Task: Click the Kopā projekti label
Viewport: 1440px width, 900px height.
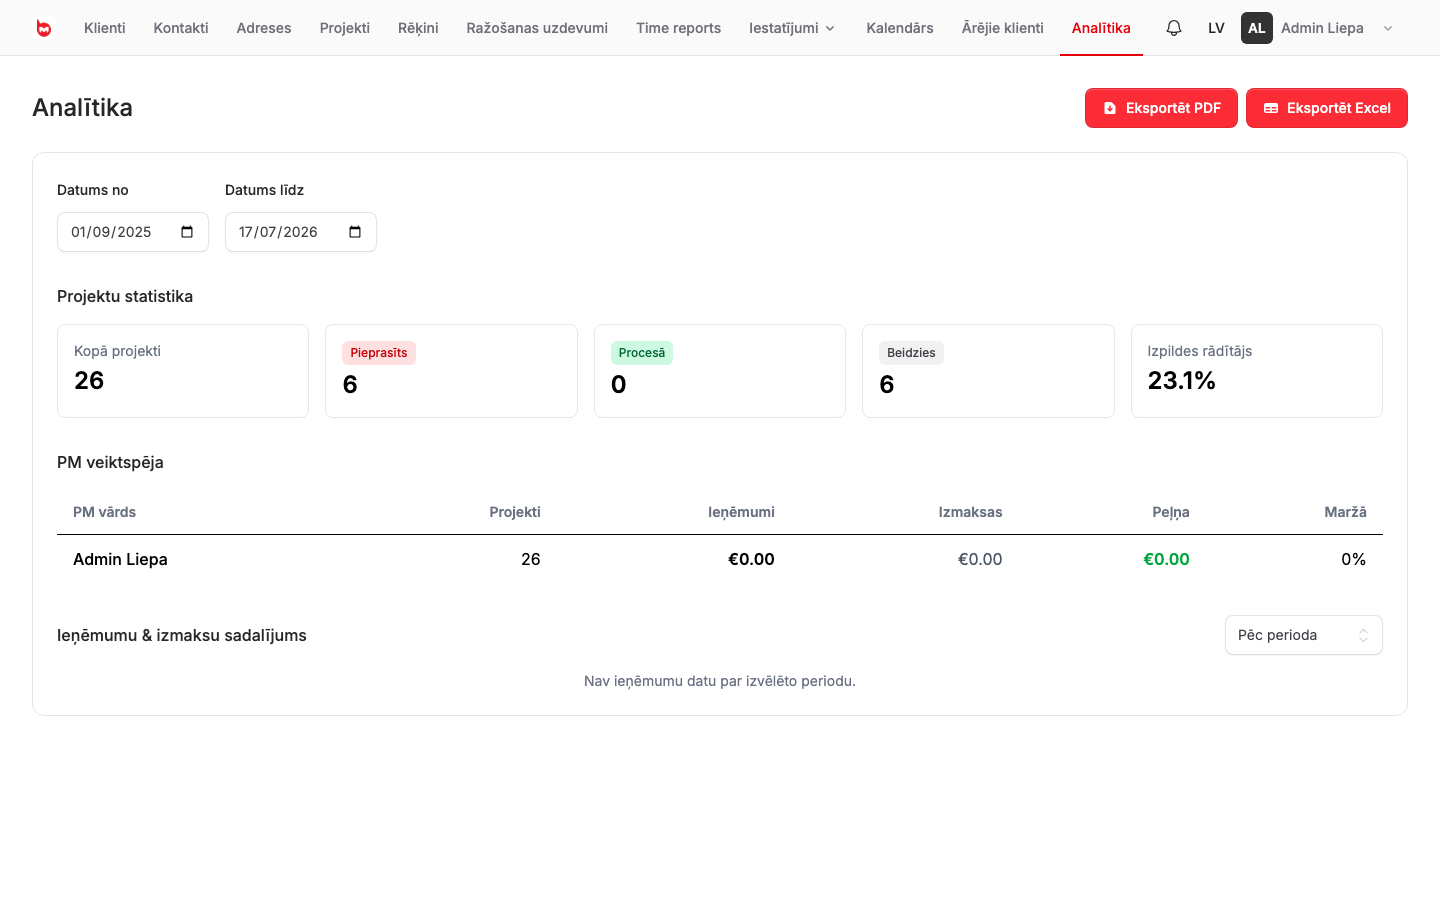Action: pyautogui.click(x=117, y=351)
